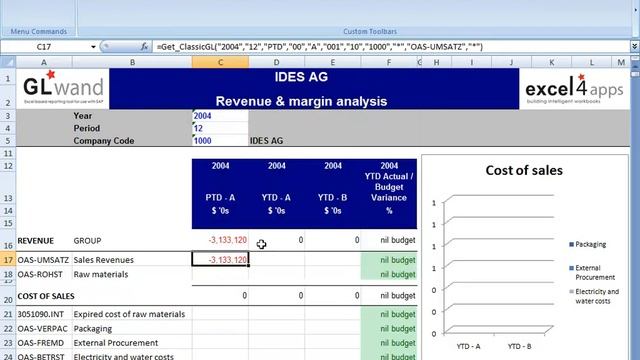
Task: Click the External Procurement label cell
Action: pos(132,343)
